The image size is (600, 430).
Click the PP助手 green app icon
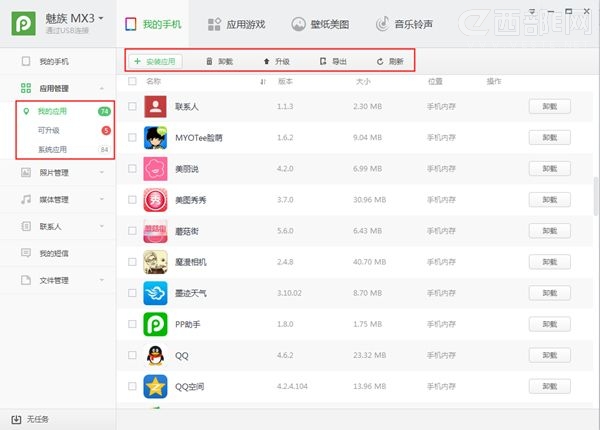[x=155, y=324]
